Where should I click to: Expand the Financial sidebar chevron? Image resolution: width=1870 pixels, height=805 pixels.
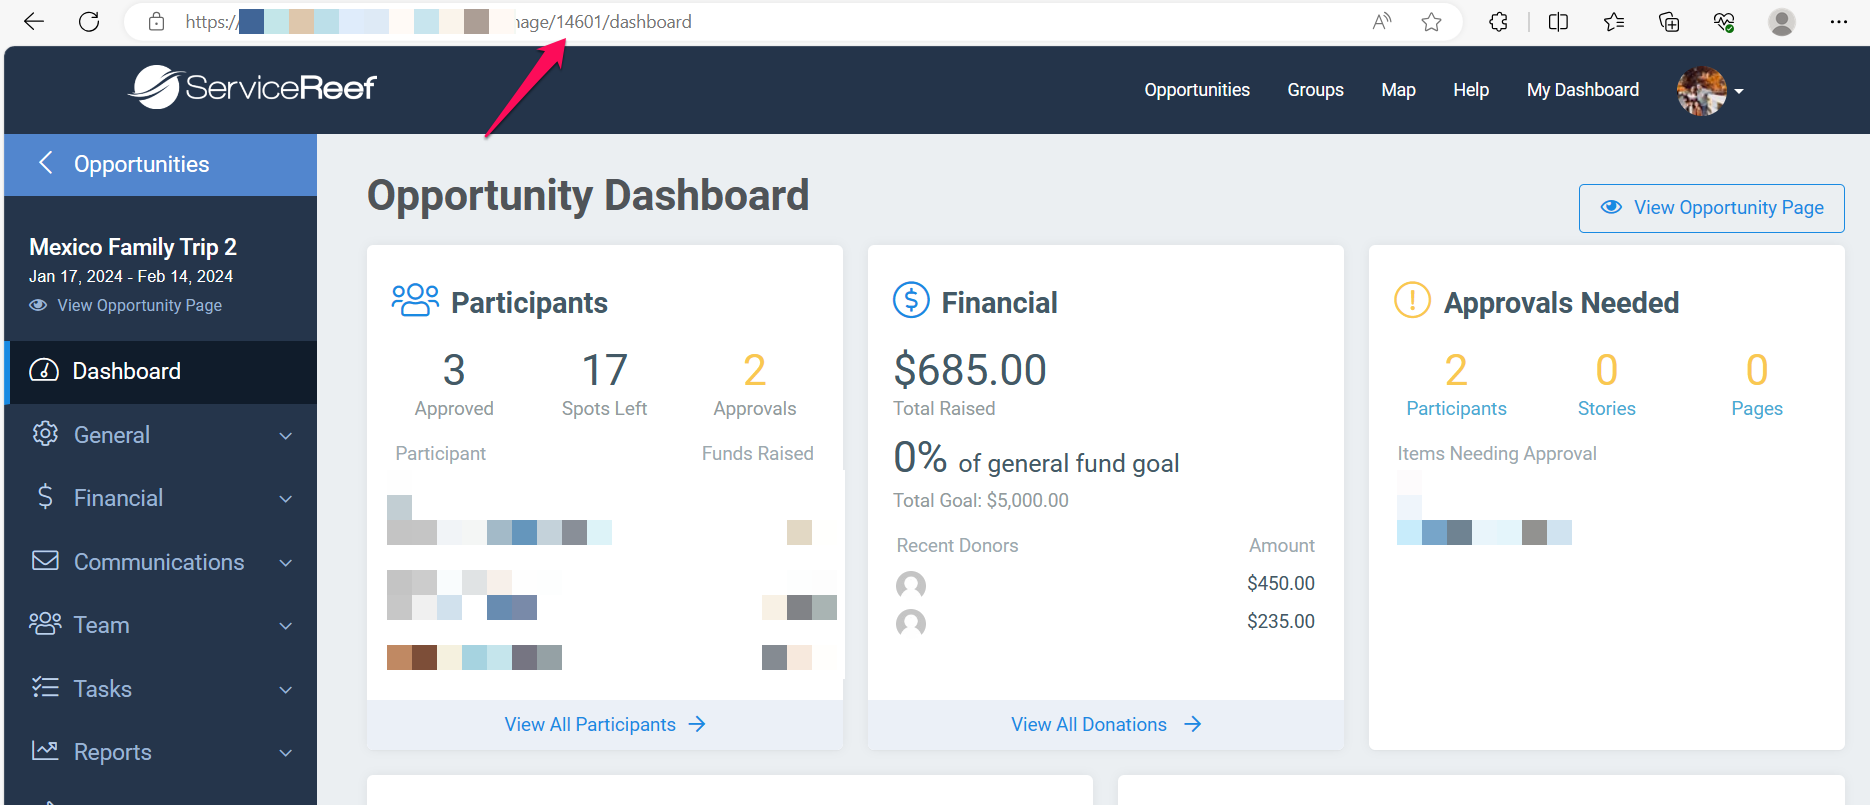coord(286,499)
